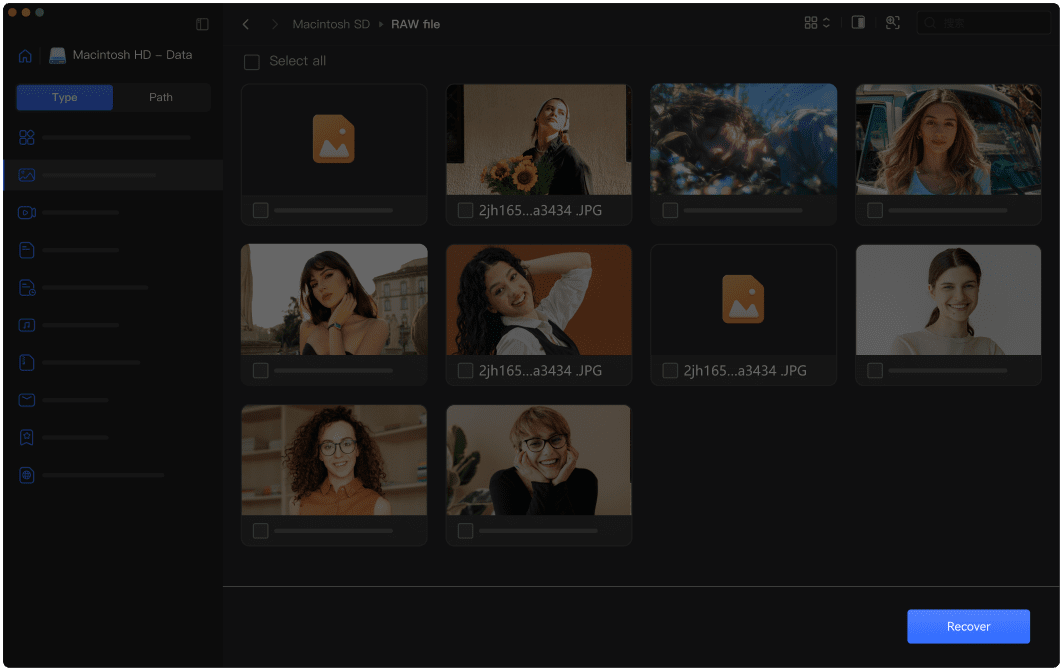The image size is (1063, 671).
Task: Check the Select all checkbox
Action: (252, 62)
